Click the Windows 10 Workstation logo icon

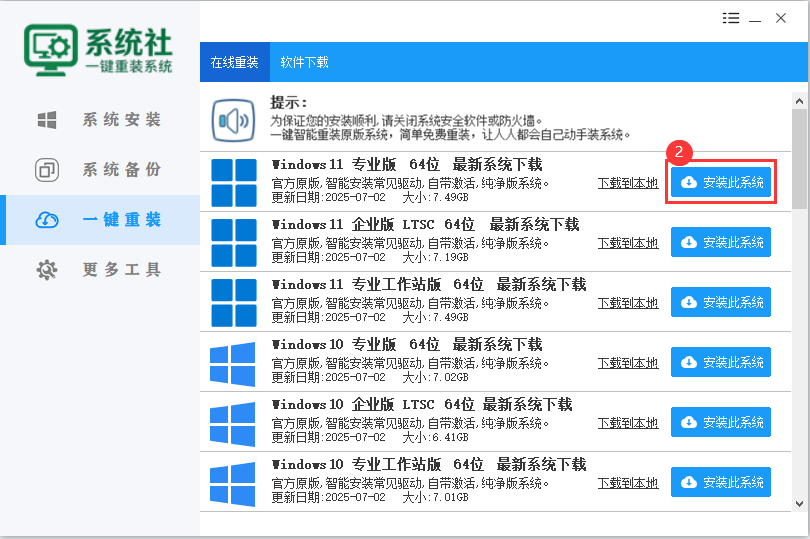(233, 483)
